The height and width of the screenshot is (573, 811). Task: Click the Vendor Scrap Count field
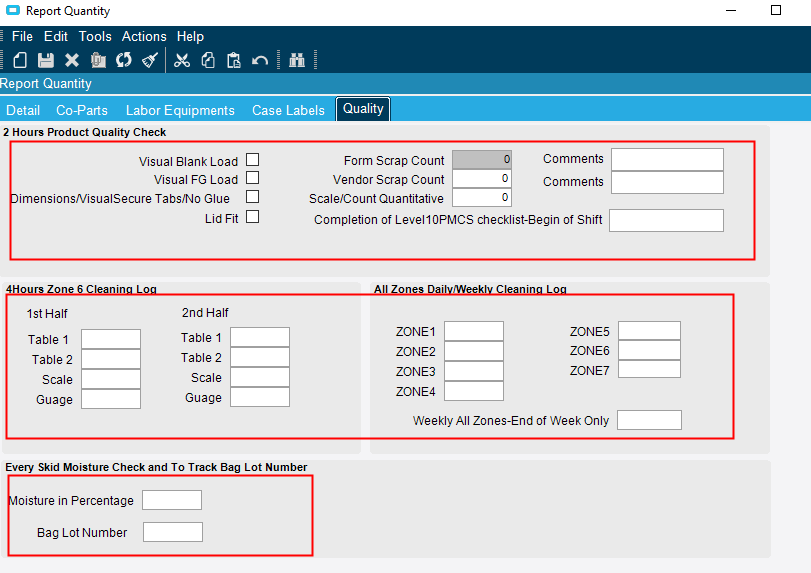[x=481, y=179]
